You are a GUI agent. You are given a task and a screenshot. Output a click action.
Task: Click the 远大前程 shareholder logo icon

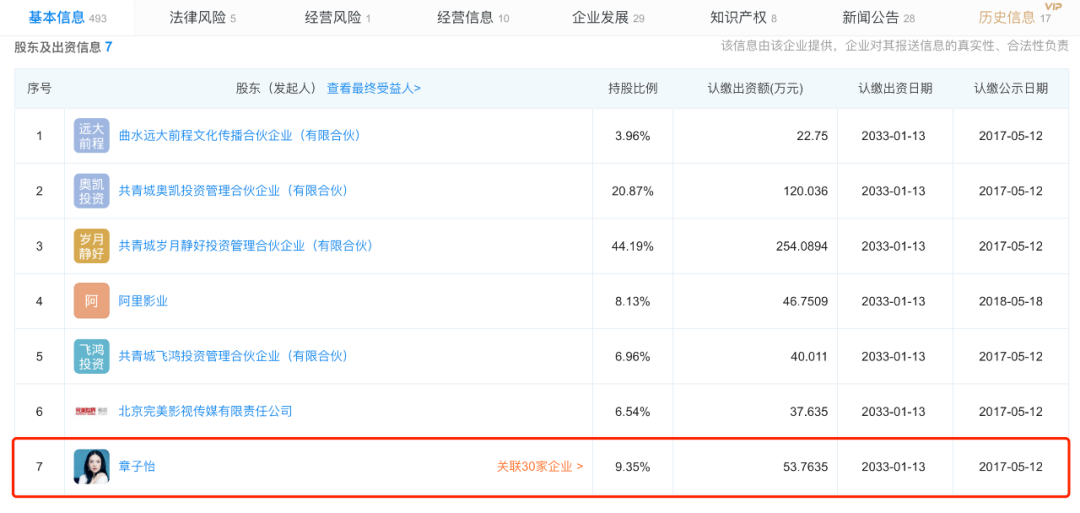pos(92,136)
